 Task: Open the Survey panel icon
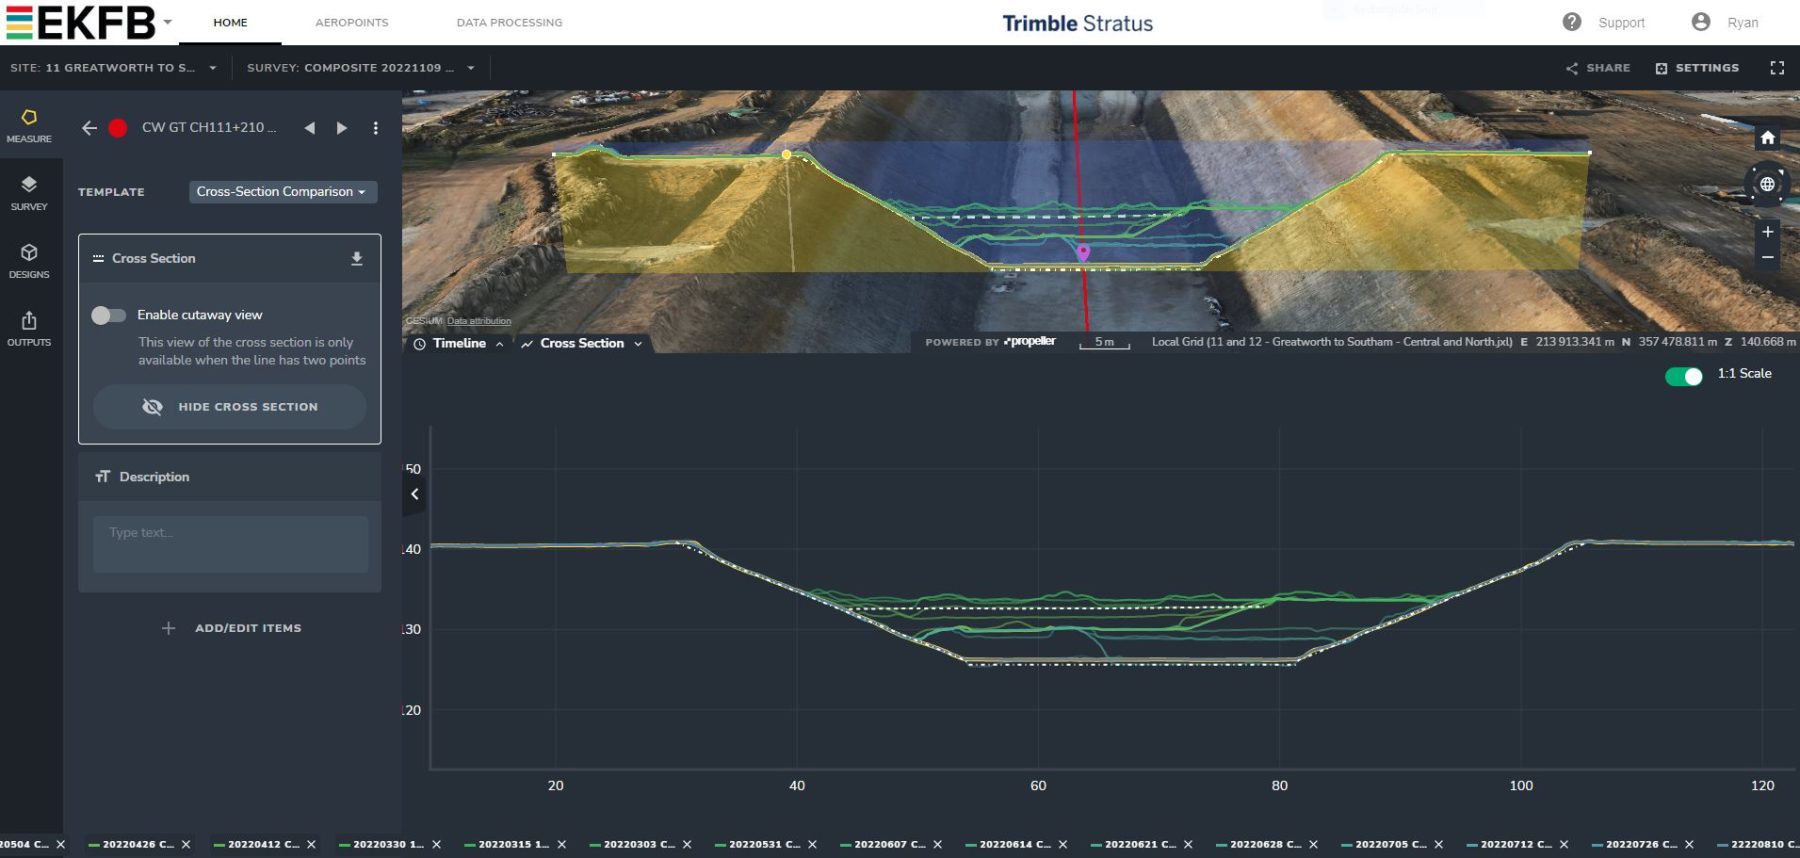pyautogui.click(x=29, y=193)
